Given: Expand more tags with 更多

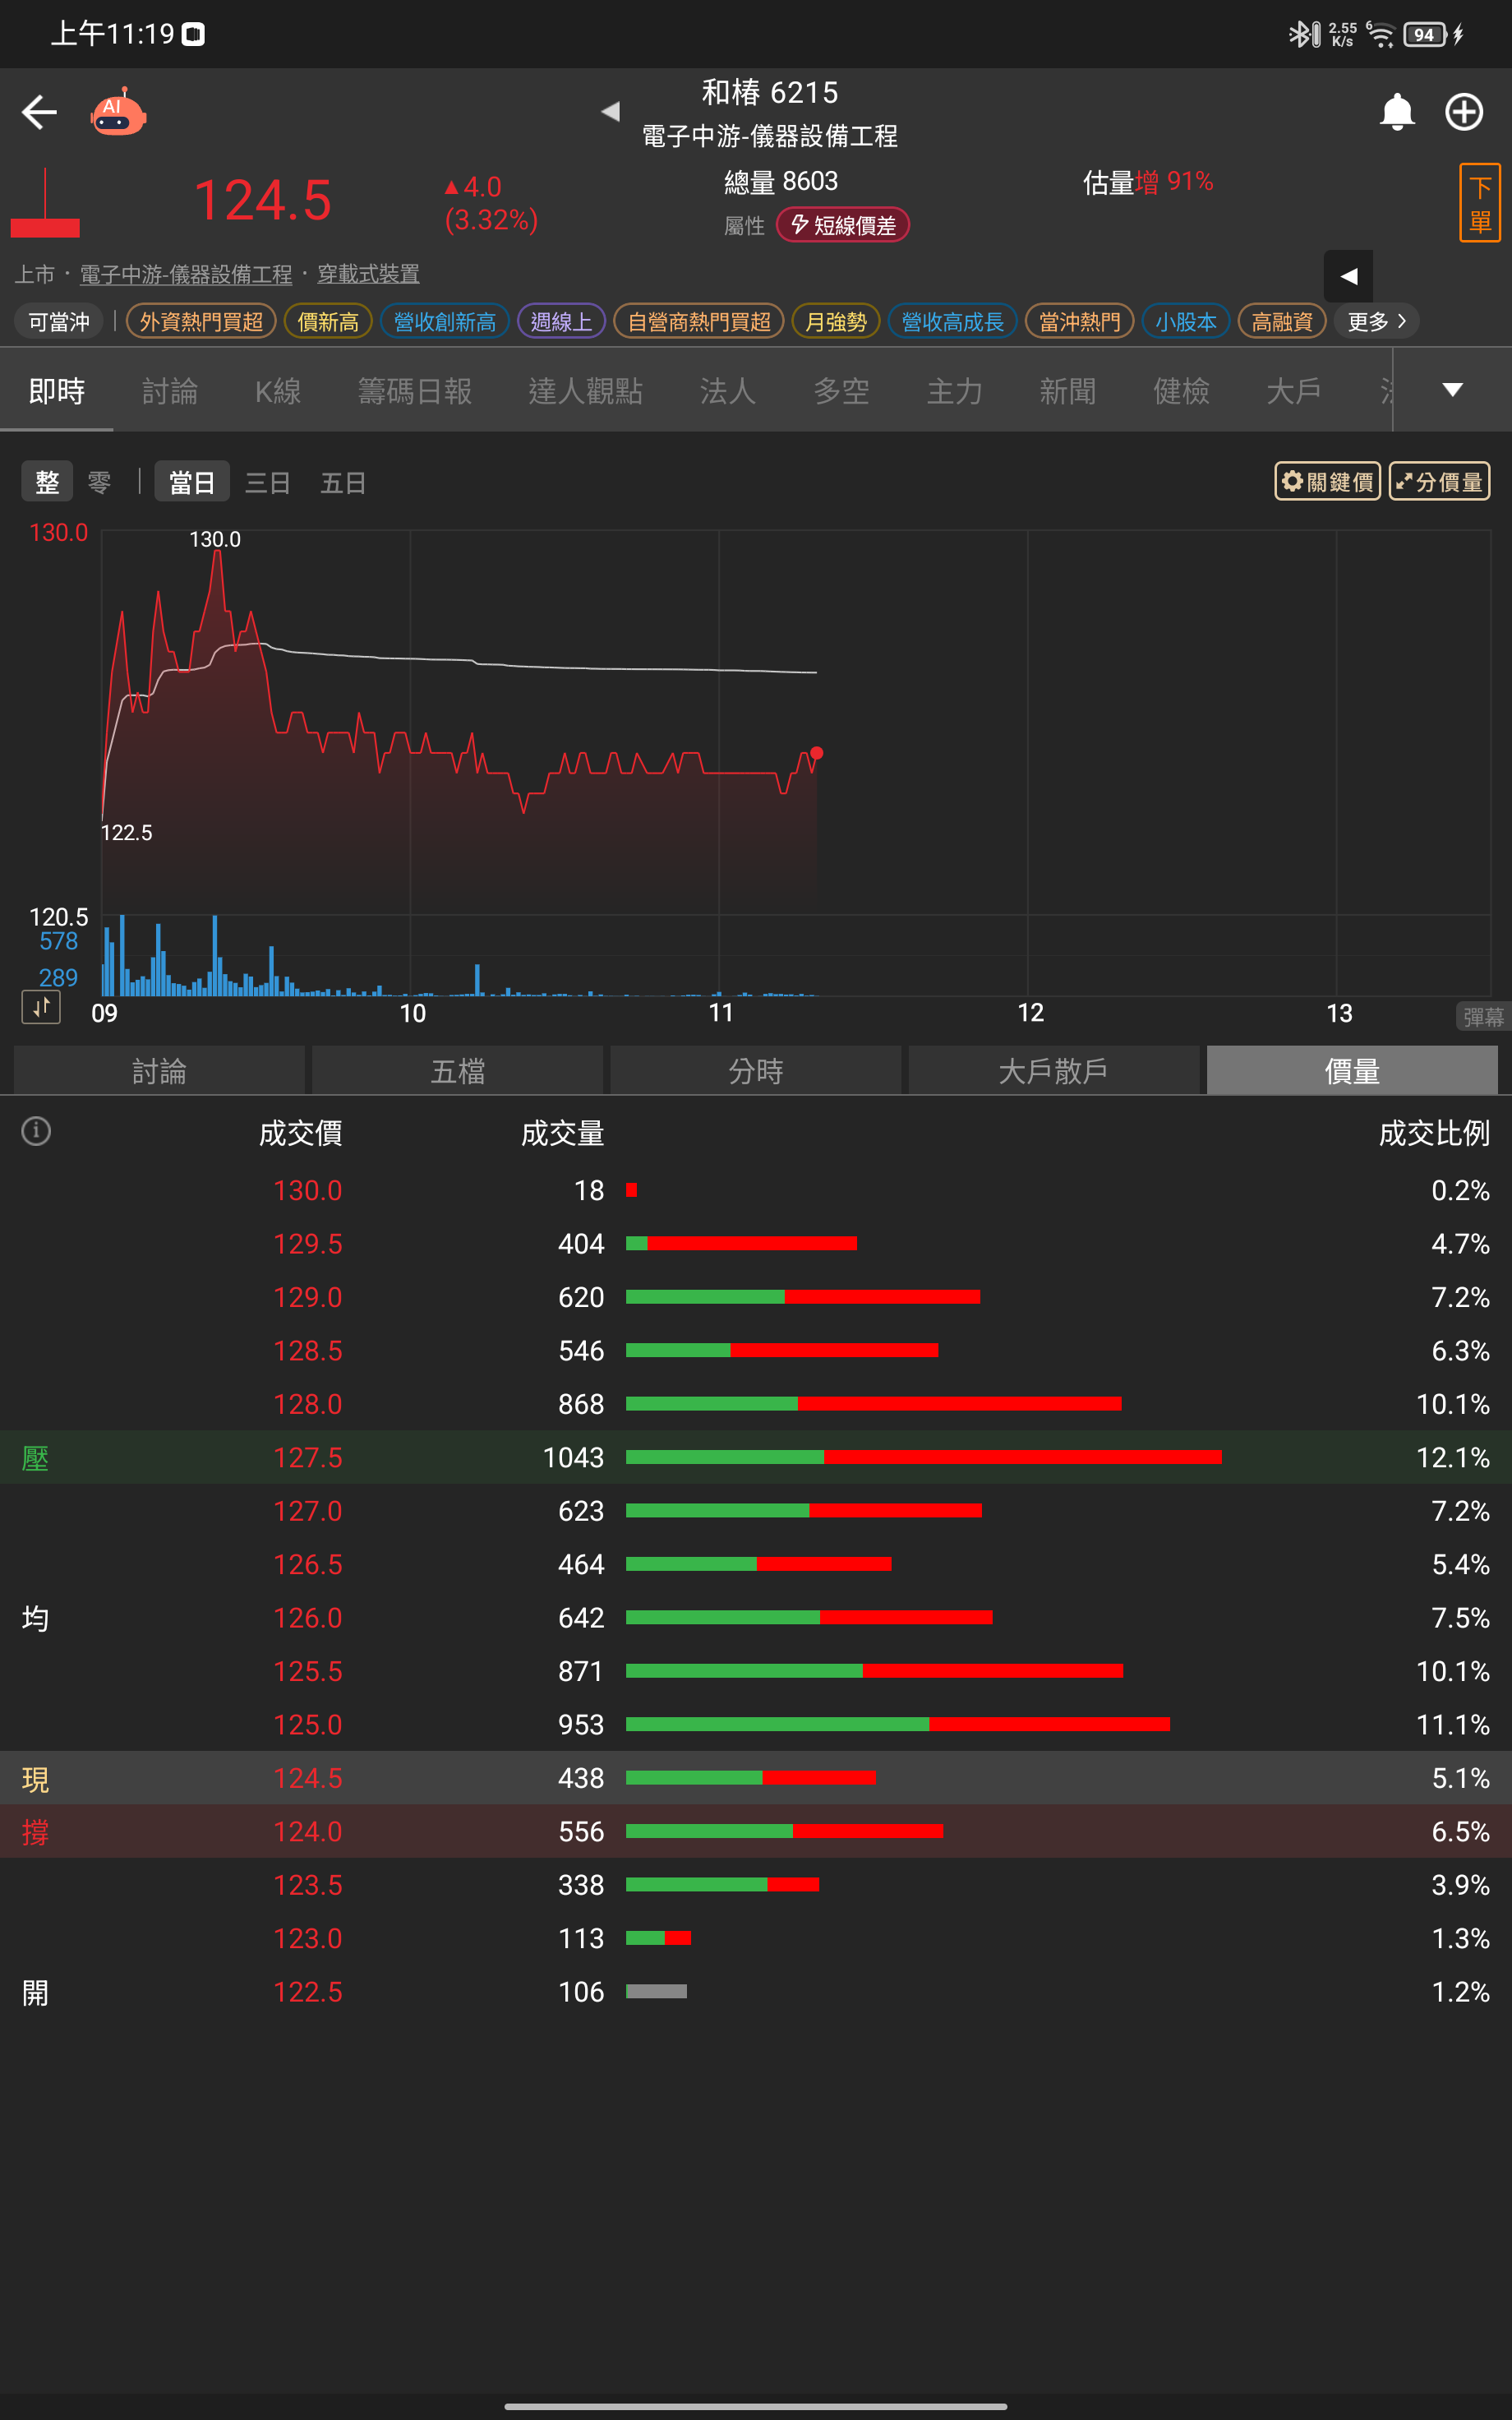Looking at the screenshot, I should tap(1376, 321).
